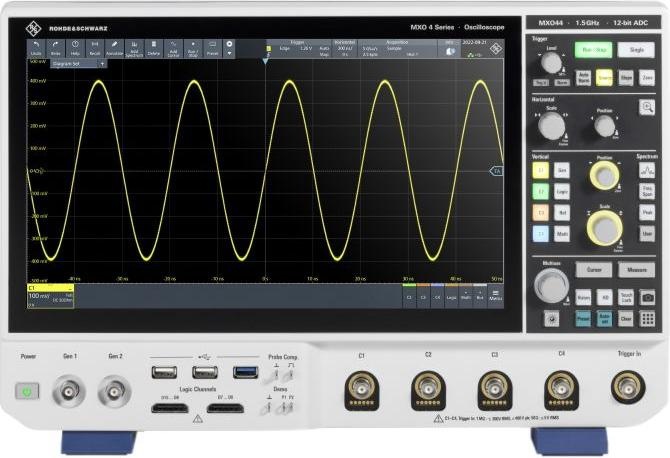Open toolbar settings gear icon

point(229,44)
